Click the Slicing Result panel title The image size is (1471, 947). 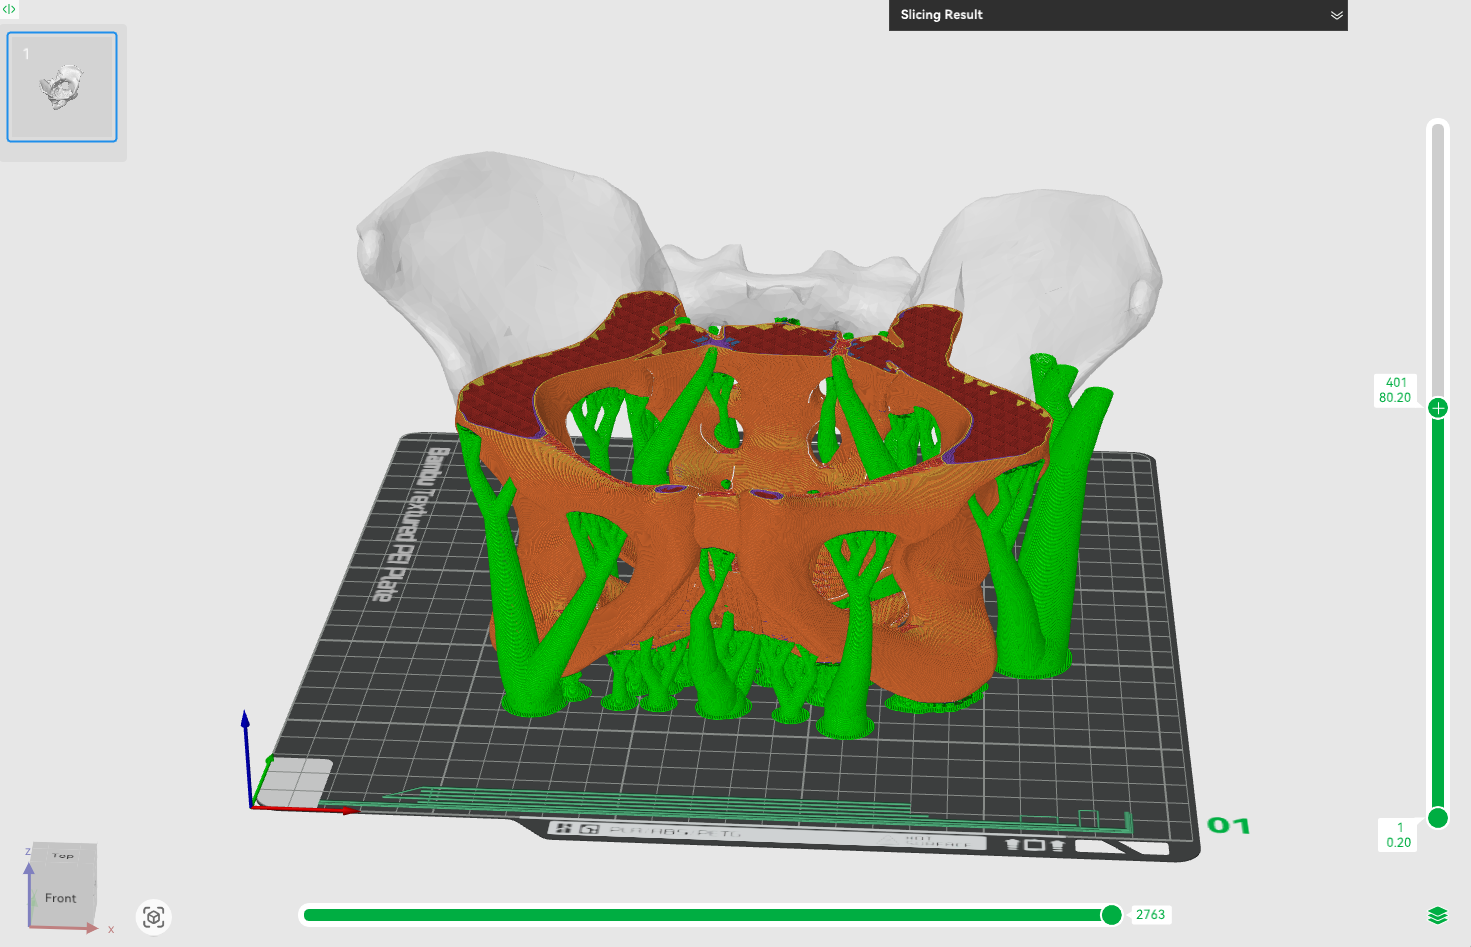tap(941, 15)
